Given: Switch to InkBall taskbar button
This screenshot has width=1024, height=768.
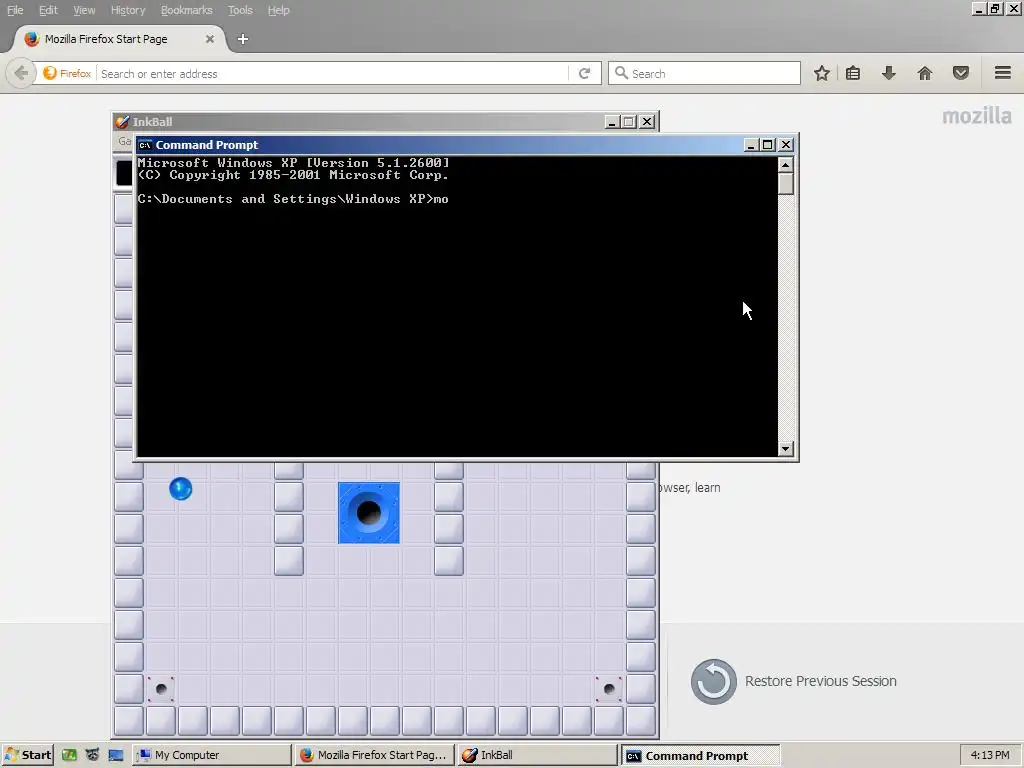Looking at the screenshot, I should click(537, 756).
